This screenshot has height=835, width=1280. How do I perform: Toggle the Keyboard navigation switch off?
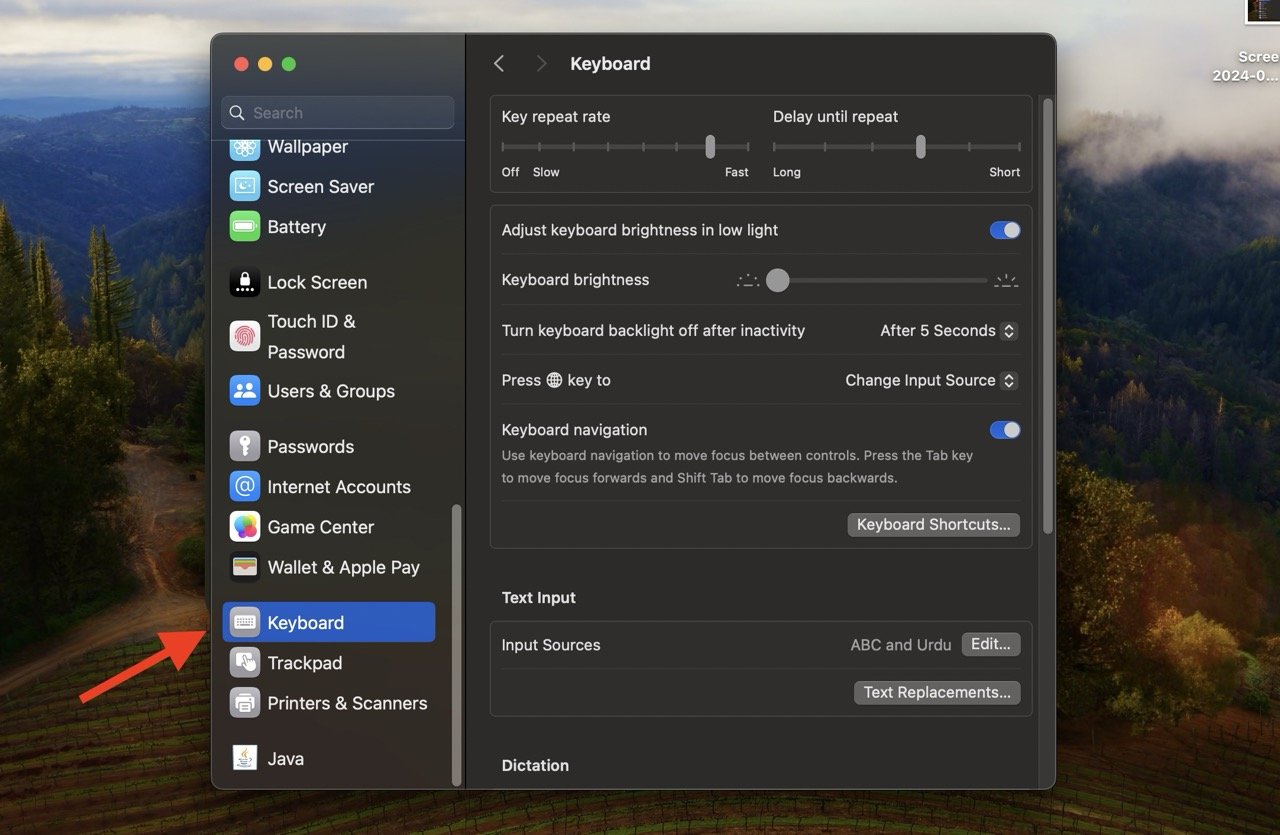(x=1004, y=429)
